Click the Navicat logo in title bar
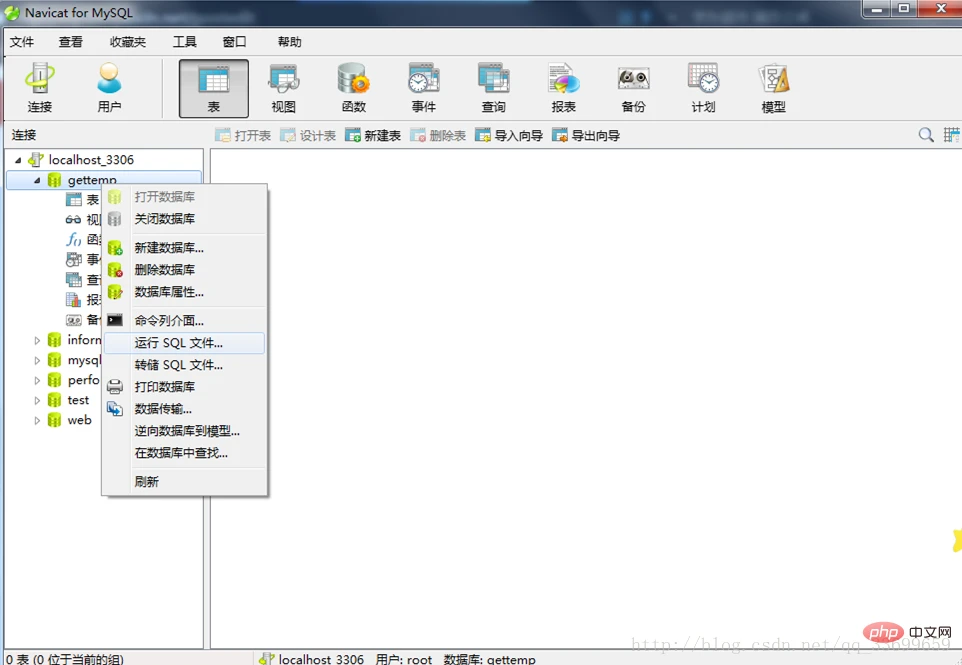 point(12,12)
